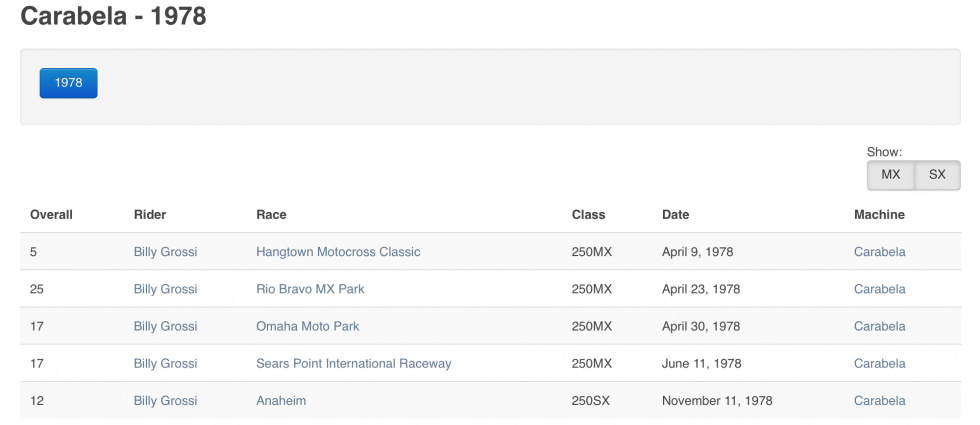
Task: Open Billy Grossi in the Hangtown row
Action: 165,252
